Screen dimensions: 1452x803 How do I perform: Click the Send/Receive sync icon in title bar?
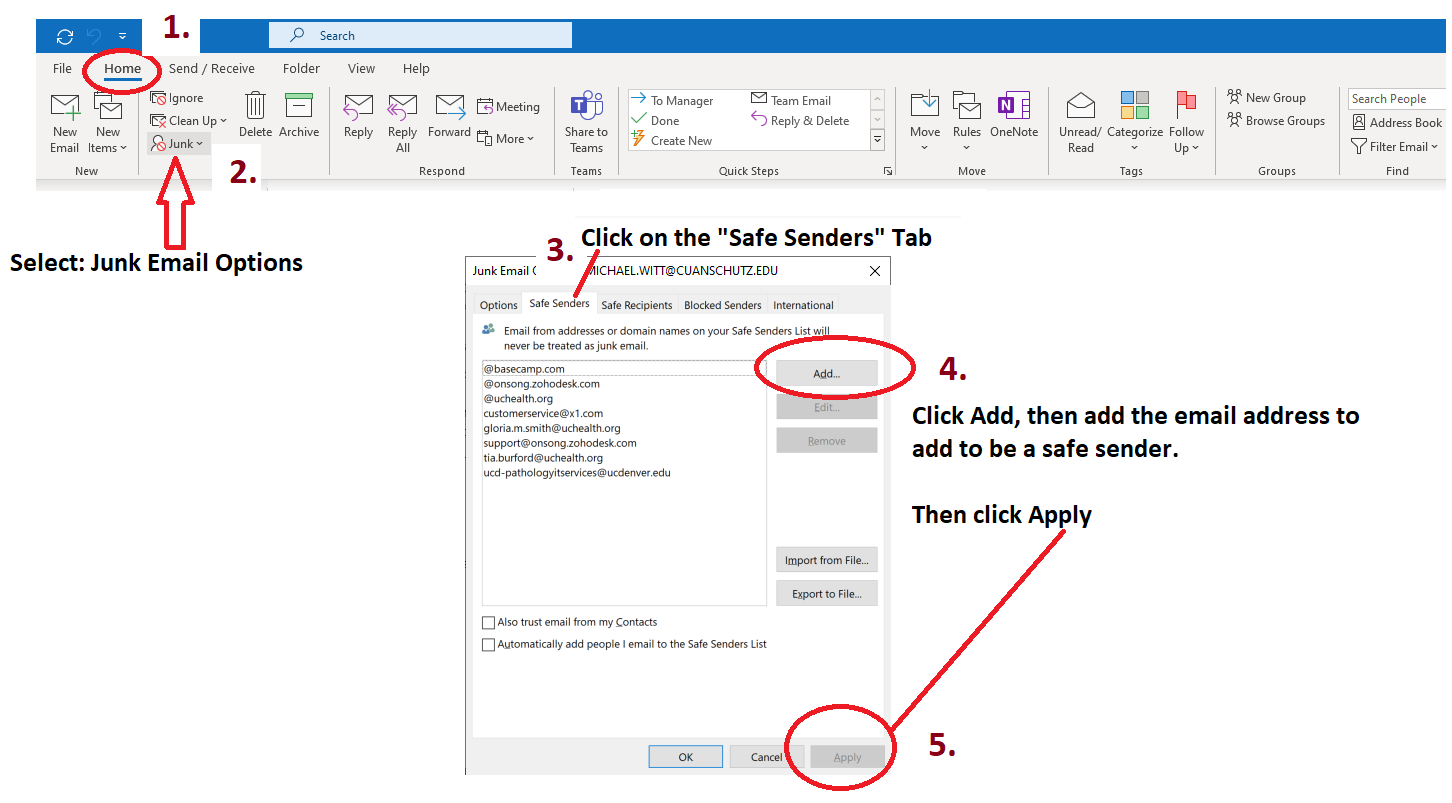coord(65,36)
